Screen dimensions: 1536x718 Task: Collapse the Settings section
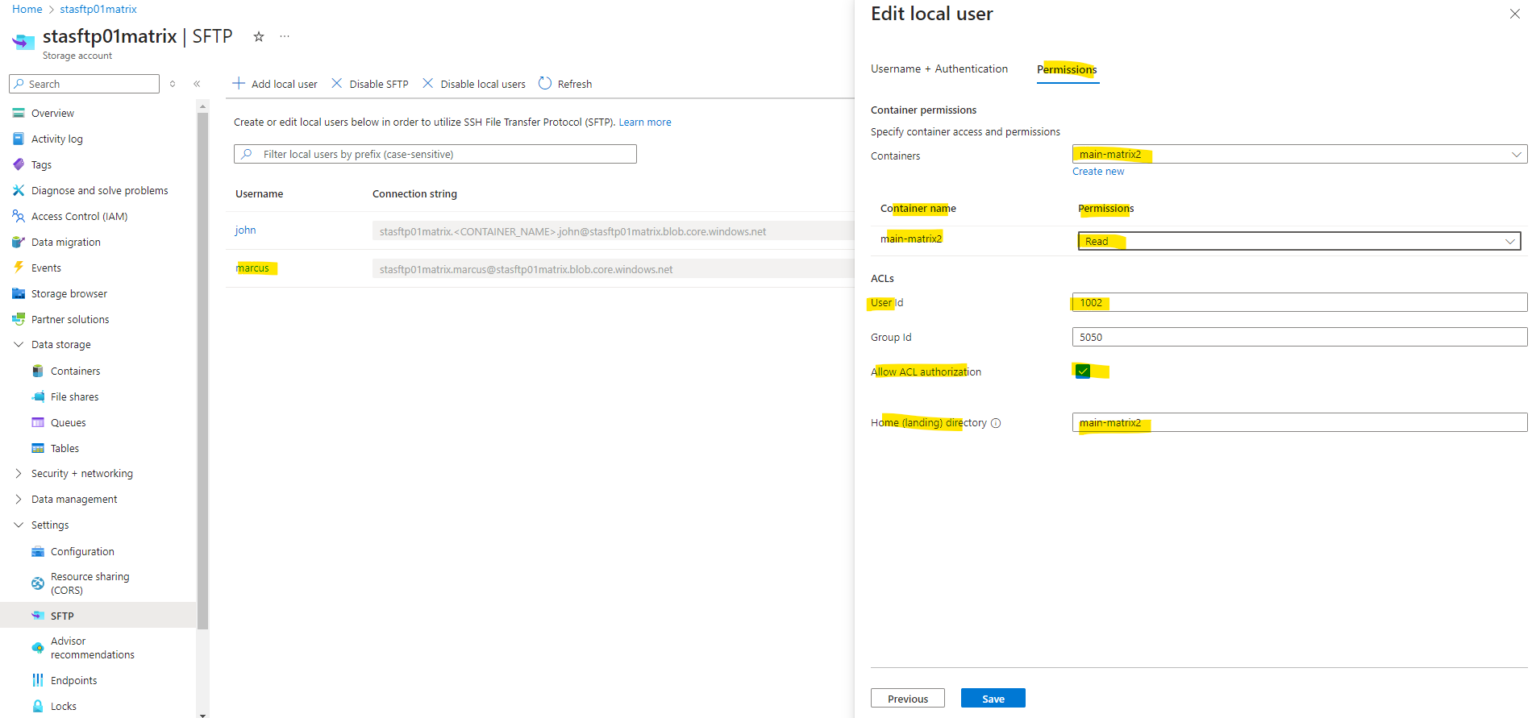17,524
